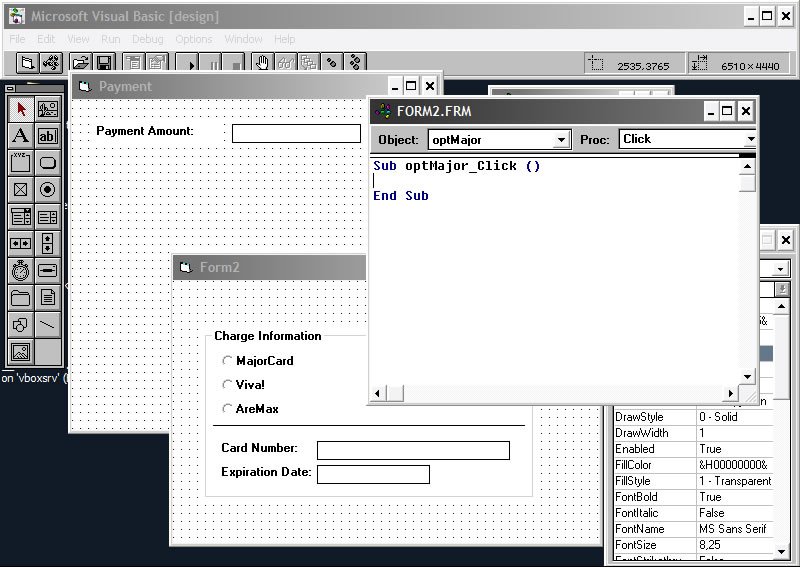Click the Calls toolbar icon
Viewport: 800px width, 567px height.
coord(309,63)
